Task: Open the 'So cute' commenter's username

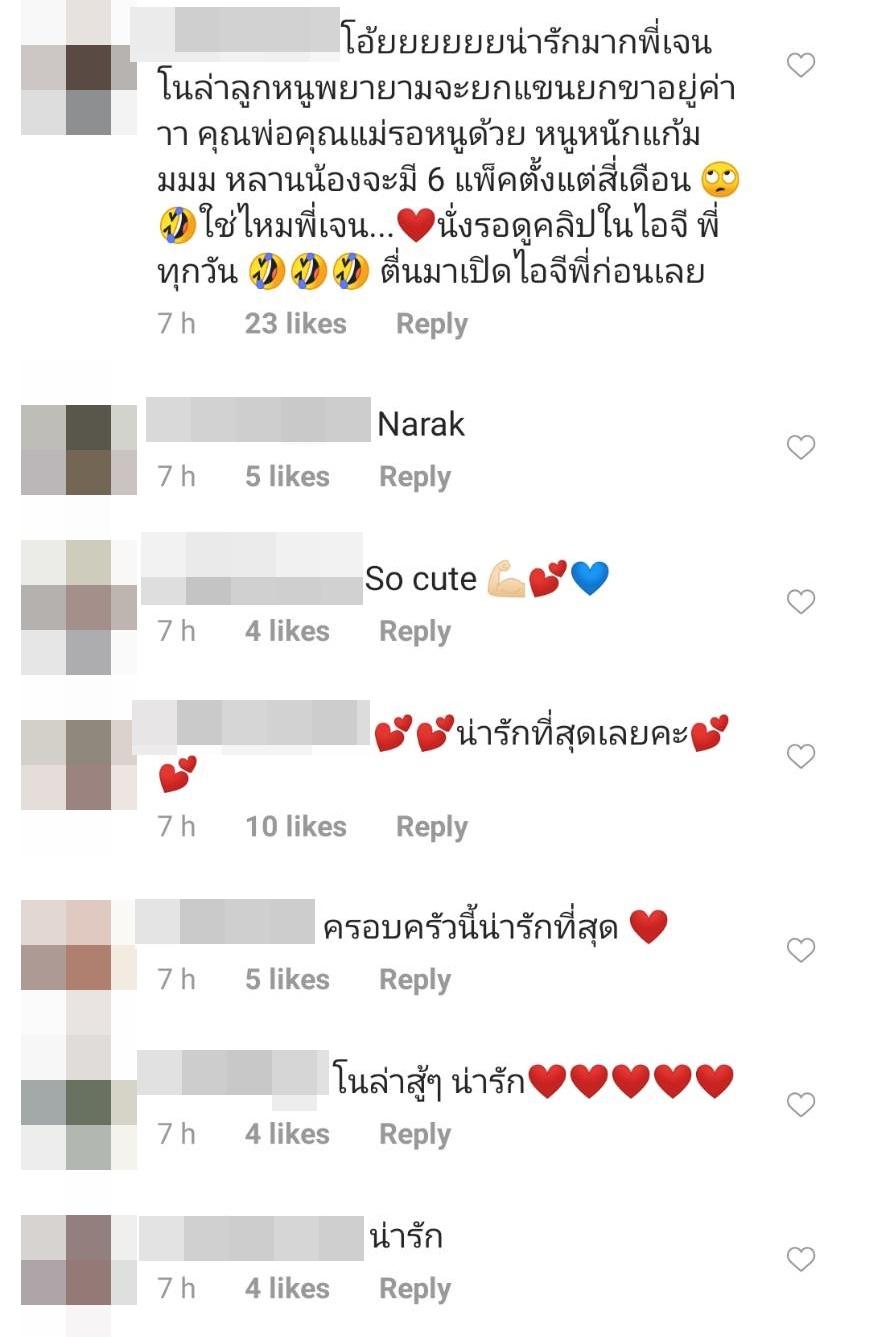Action: click(x=252, y=569)
